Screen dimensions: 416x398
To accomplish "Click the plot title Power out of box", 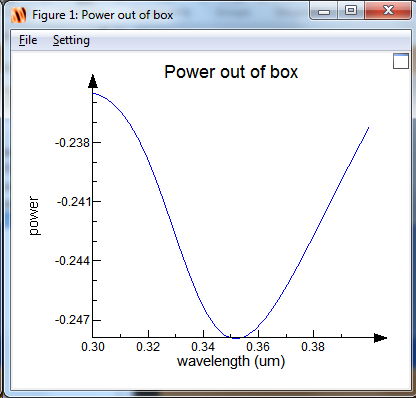I will tap(231, 72).
